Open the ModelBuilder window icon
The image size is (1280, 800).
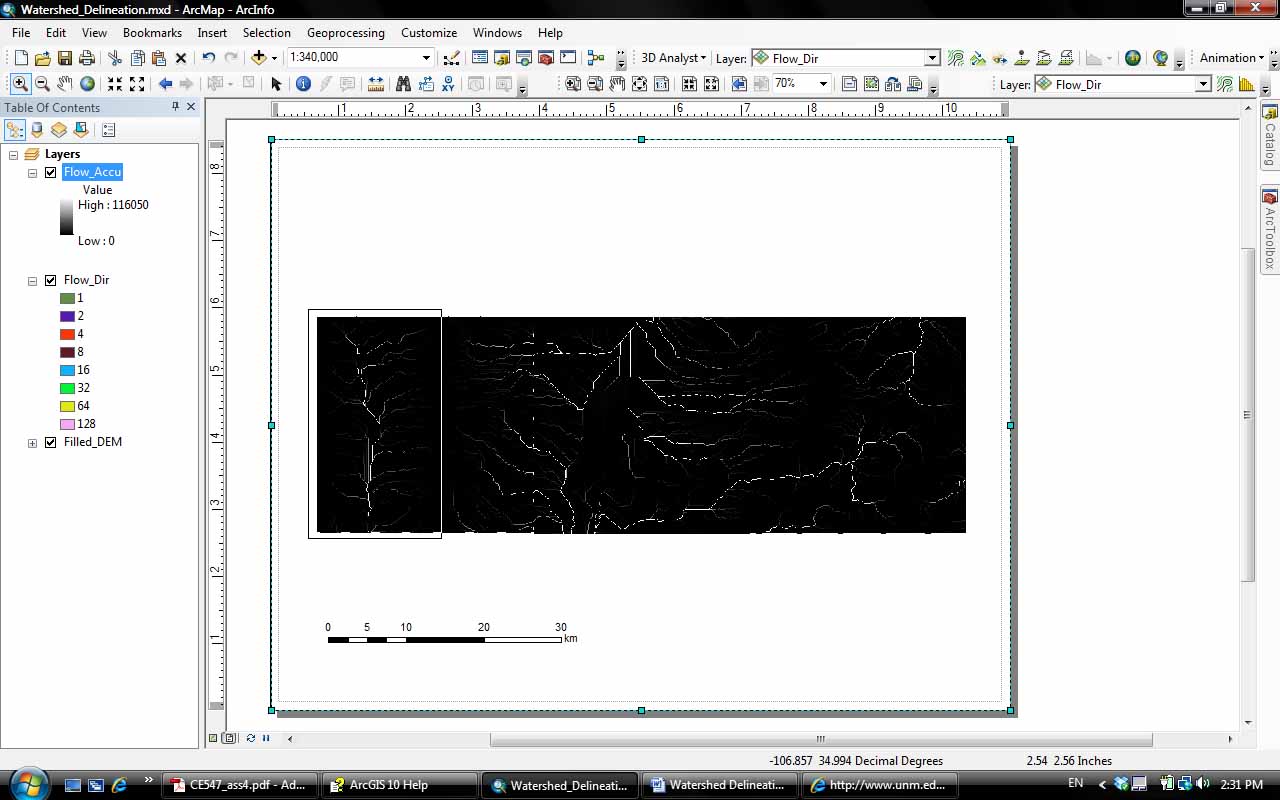(596, 58)
